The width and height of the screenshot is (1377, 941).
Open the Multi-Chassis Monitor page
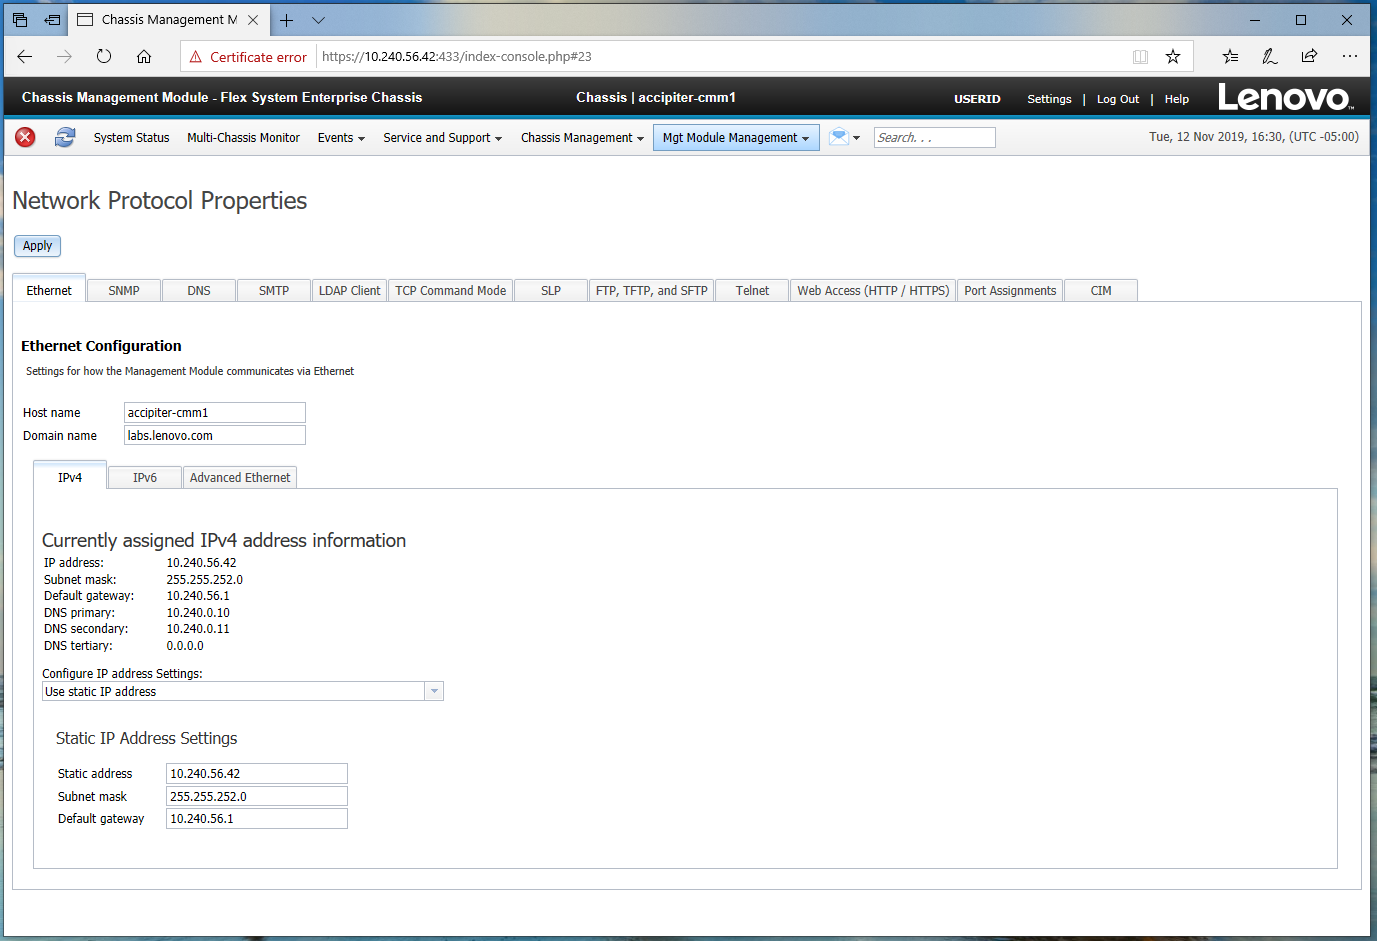click(243, 138)
